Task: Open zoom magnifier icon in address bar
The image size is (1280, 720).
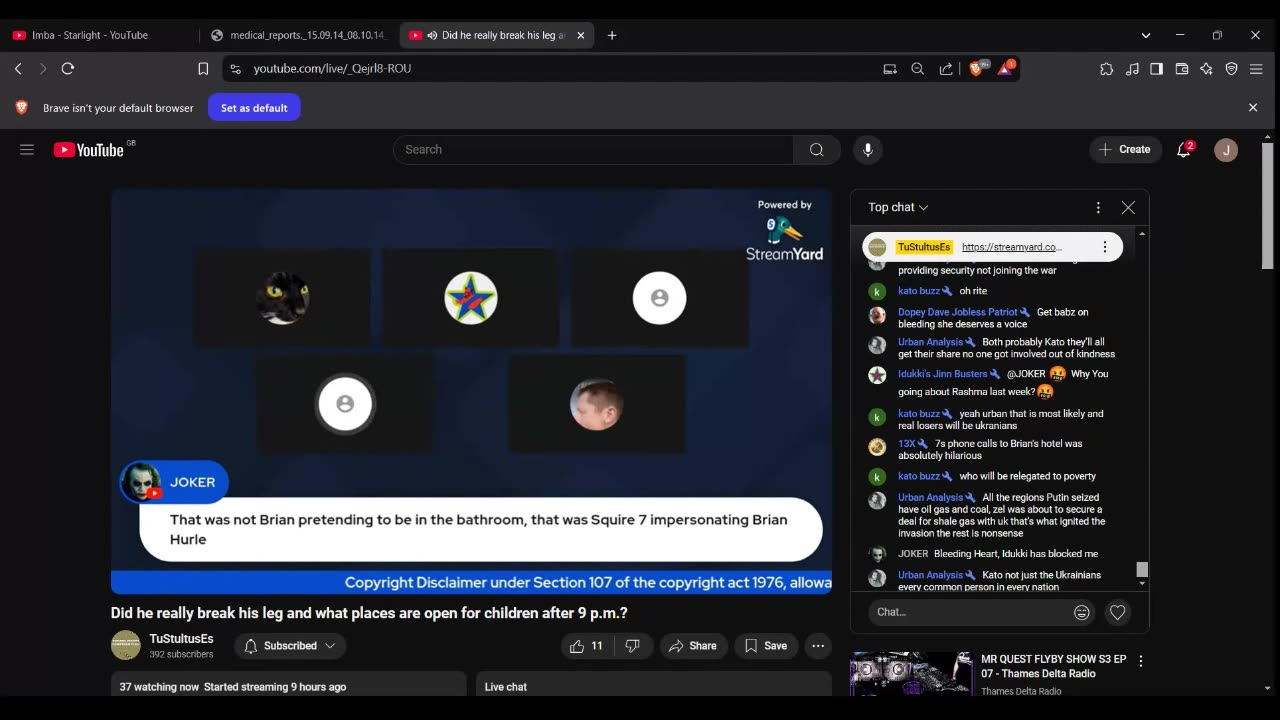Action: pos(917,69)
